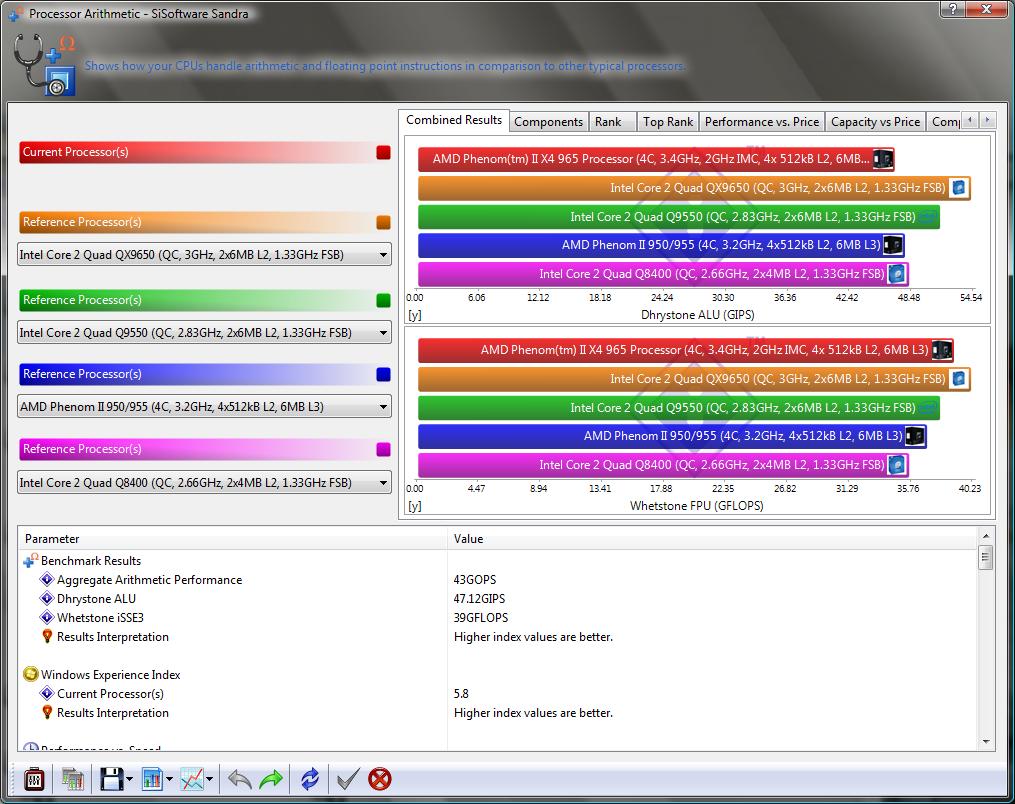Go back using the gray undo arrow

click(240, 779)
